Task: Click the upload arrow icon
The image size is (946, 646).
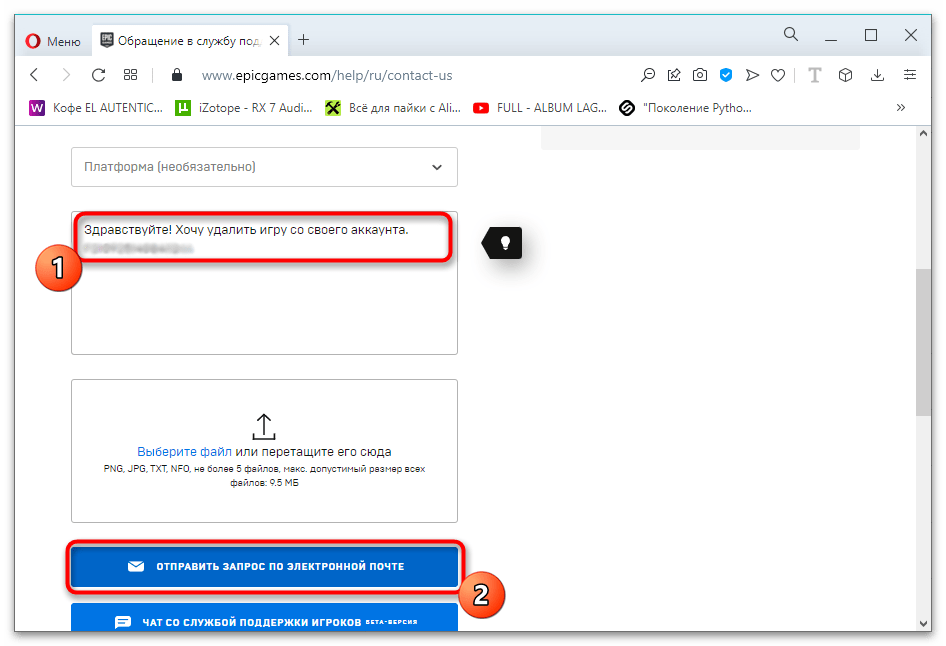Action: [264, 426]
